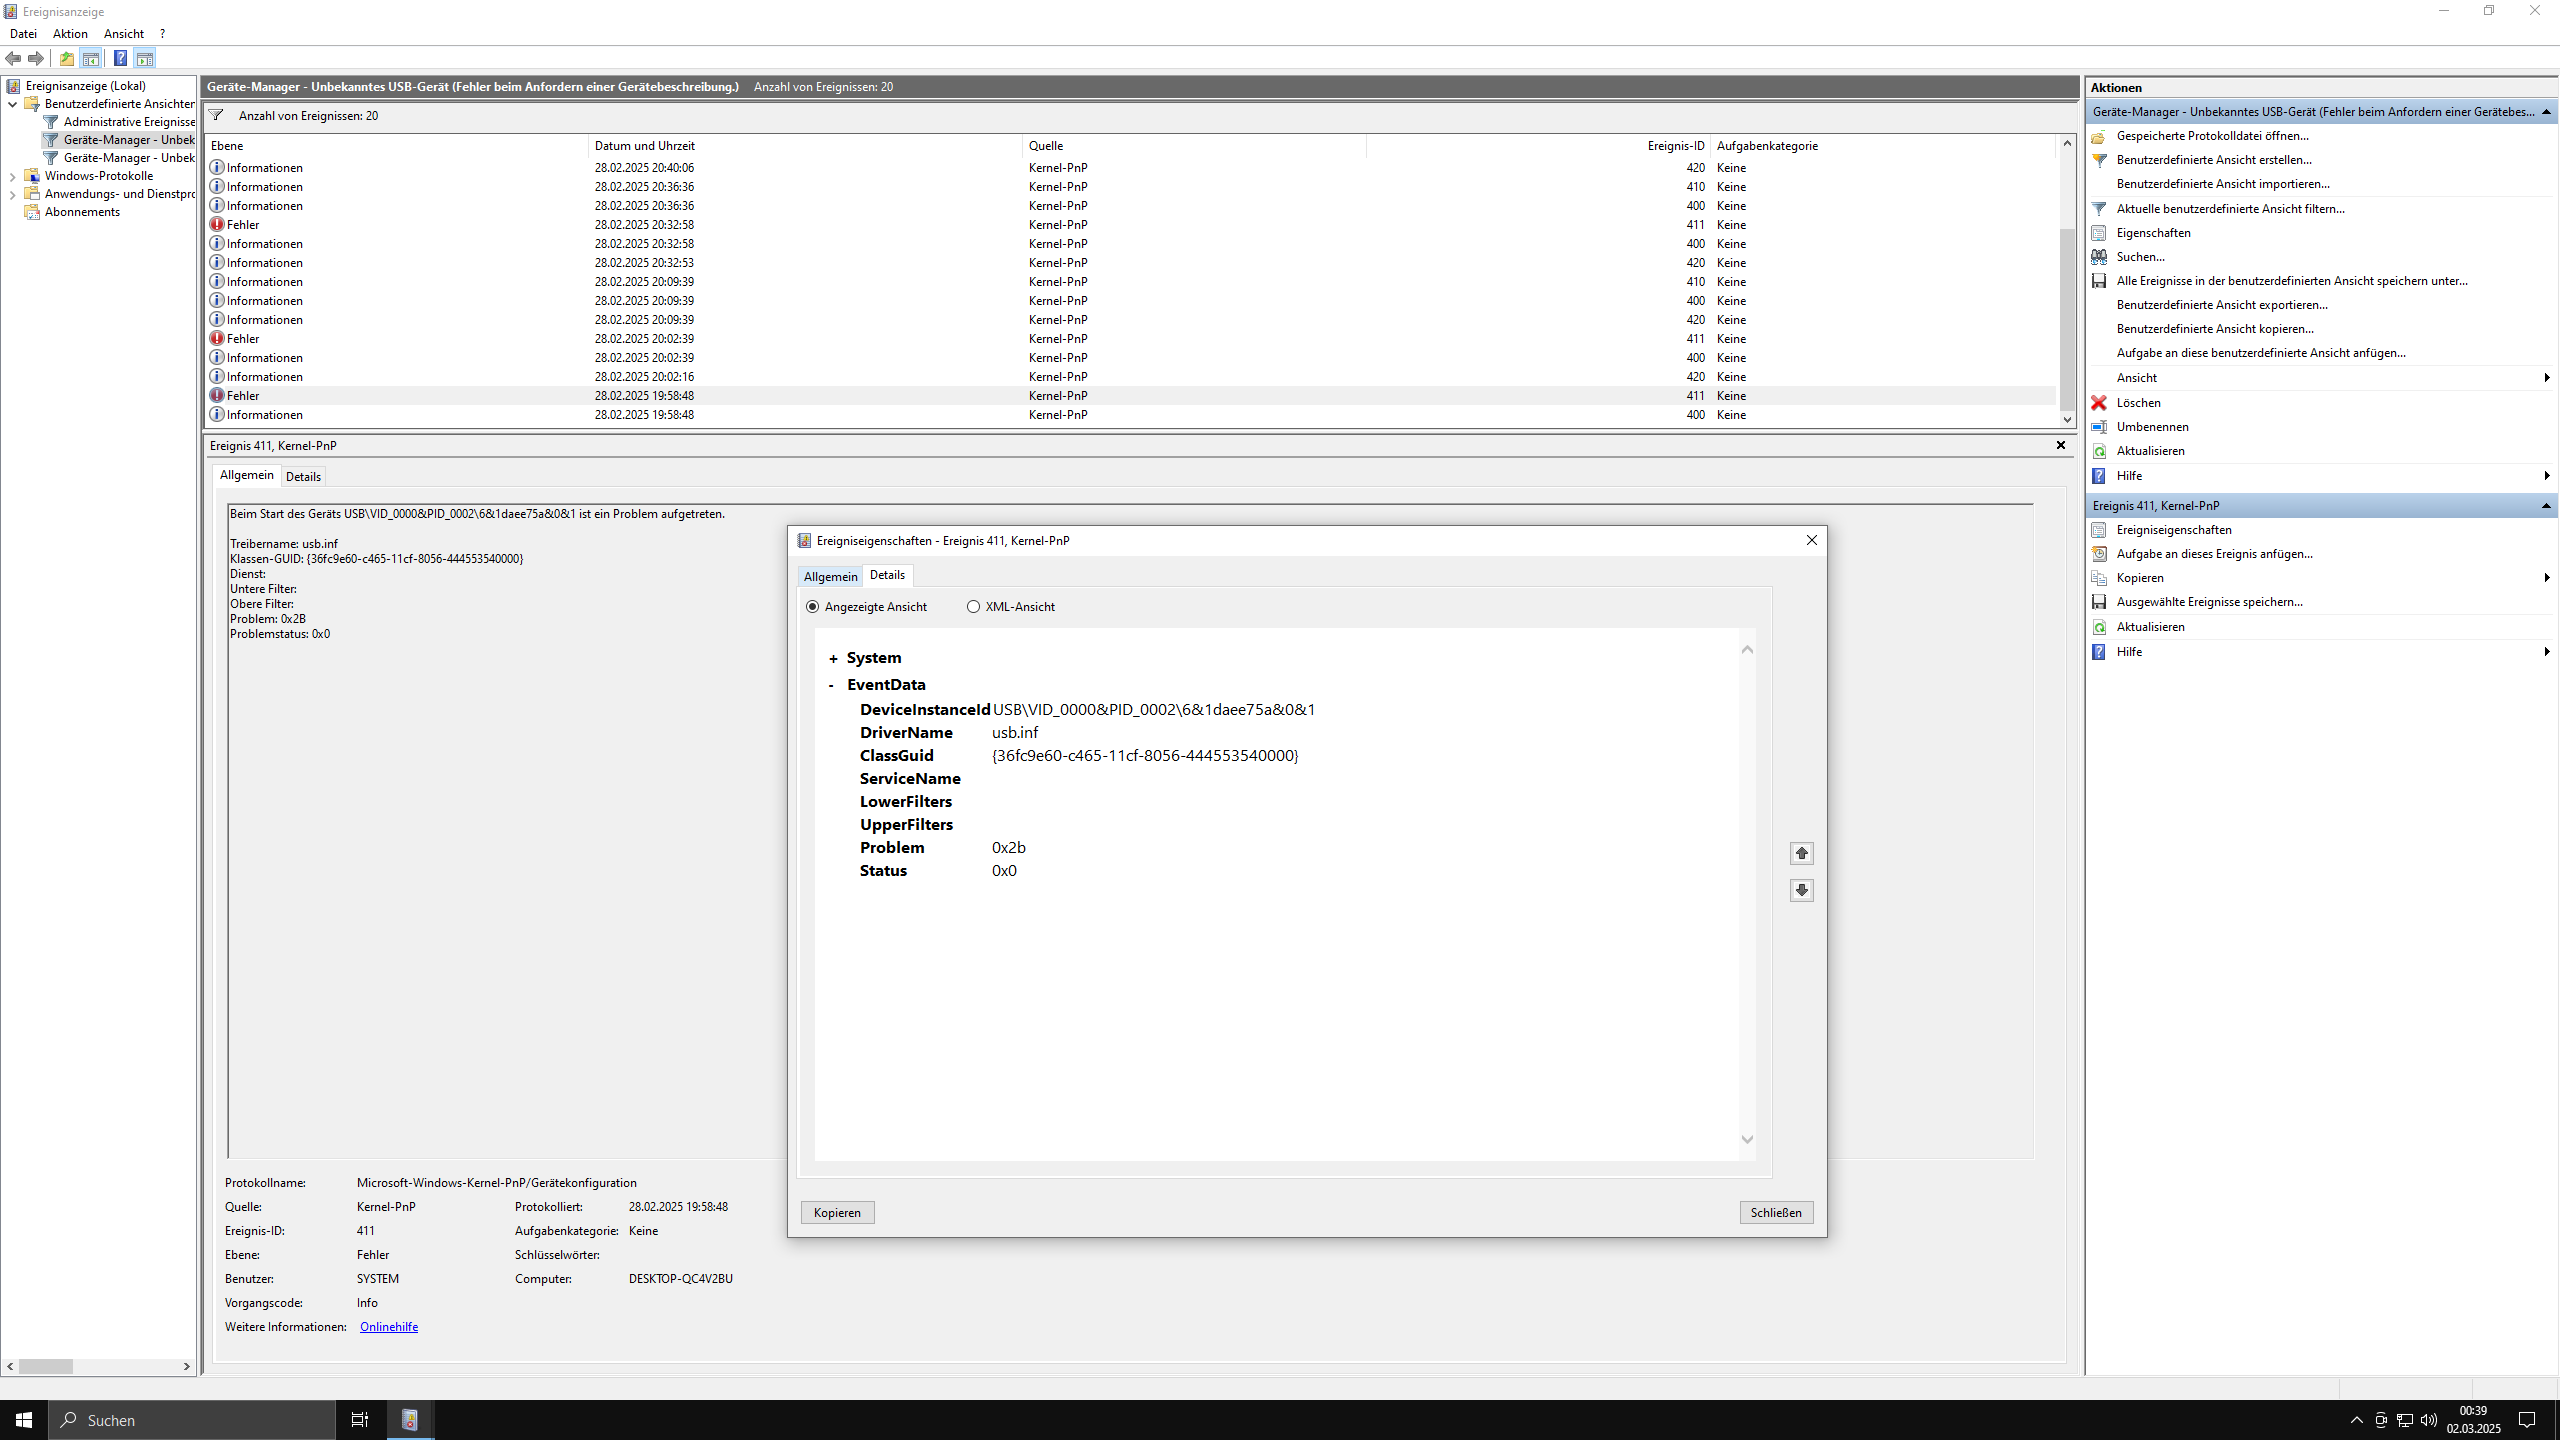The width and height of the screenshot is (2560, 1440).
Task: Collapse the EventData node
Action: 831,685
